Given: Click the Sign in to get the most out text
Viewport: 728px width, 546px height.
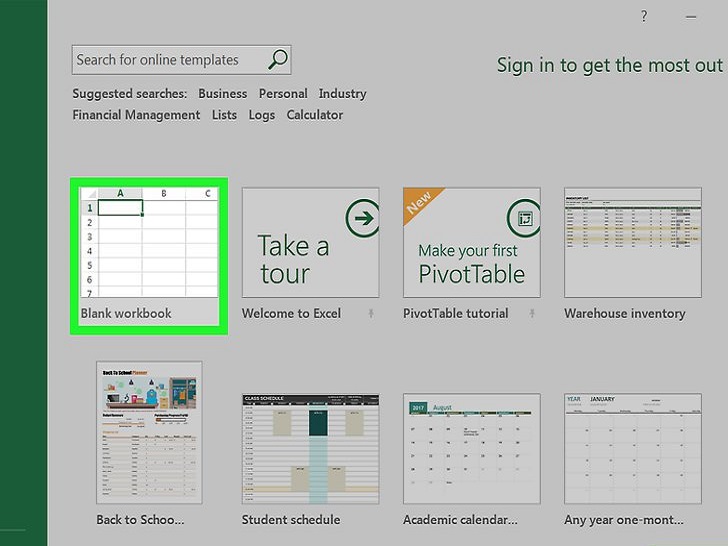Looking at the screenshot, I should (610, 65).
